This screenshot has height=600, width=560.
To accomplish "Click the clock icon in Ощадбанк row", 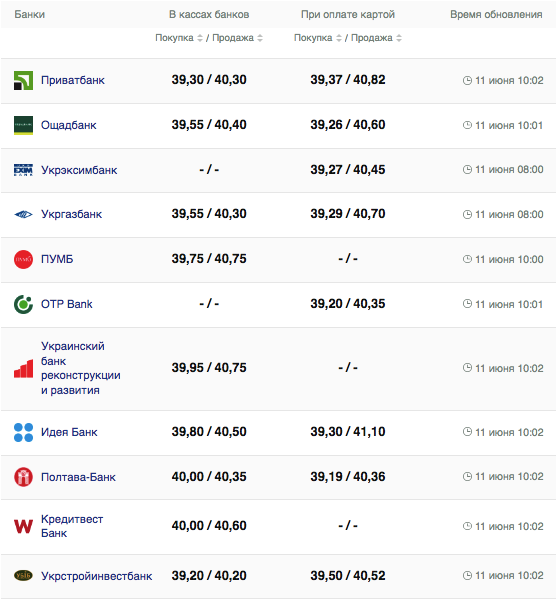I will pos(467,125).
